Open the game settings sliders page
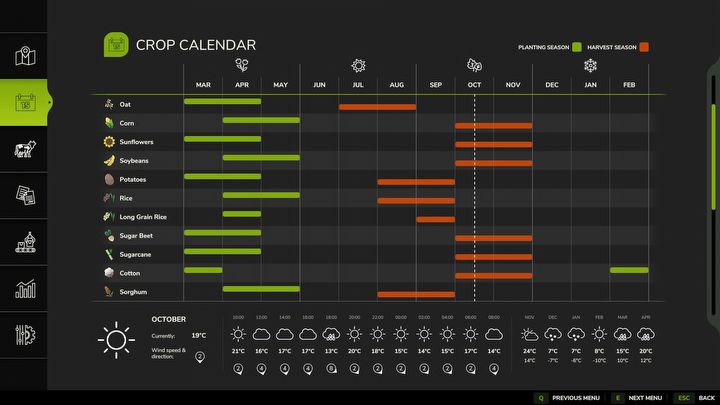 (x=25, y=335)
